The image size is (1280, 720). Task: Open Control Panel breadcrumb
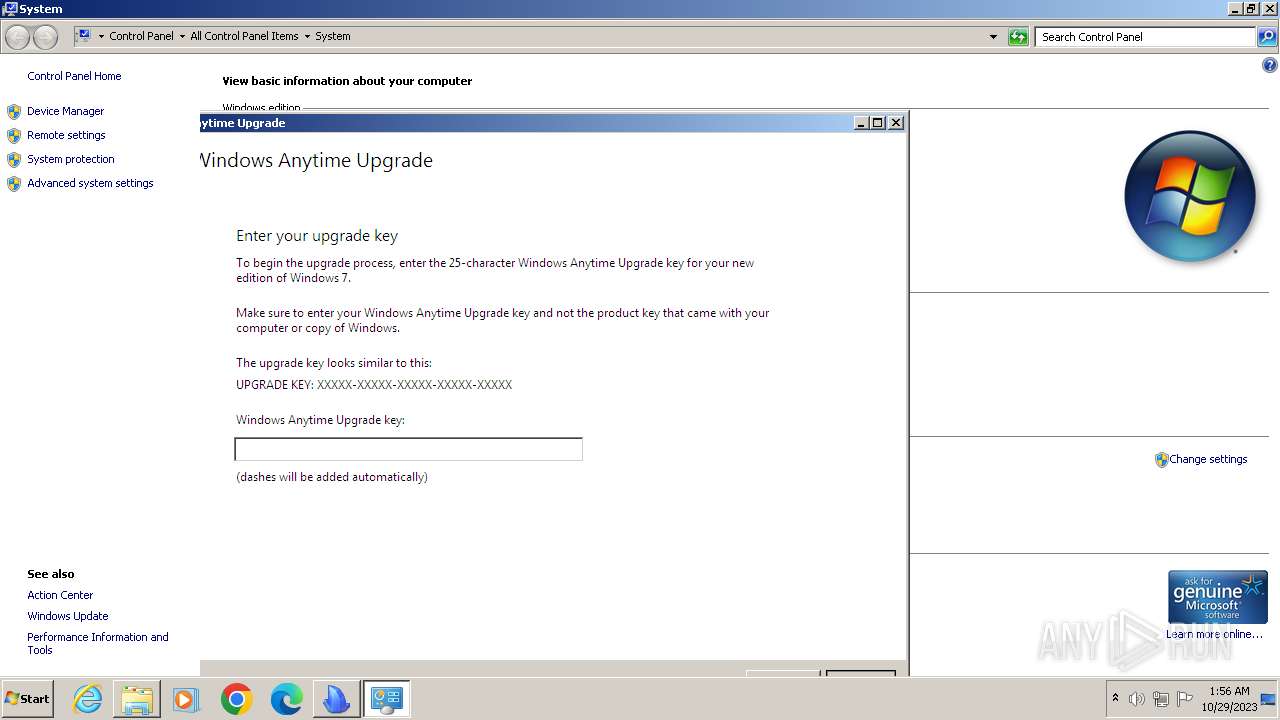click(141, 36)
